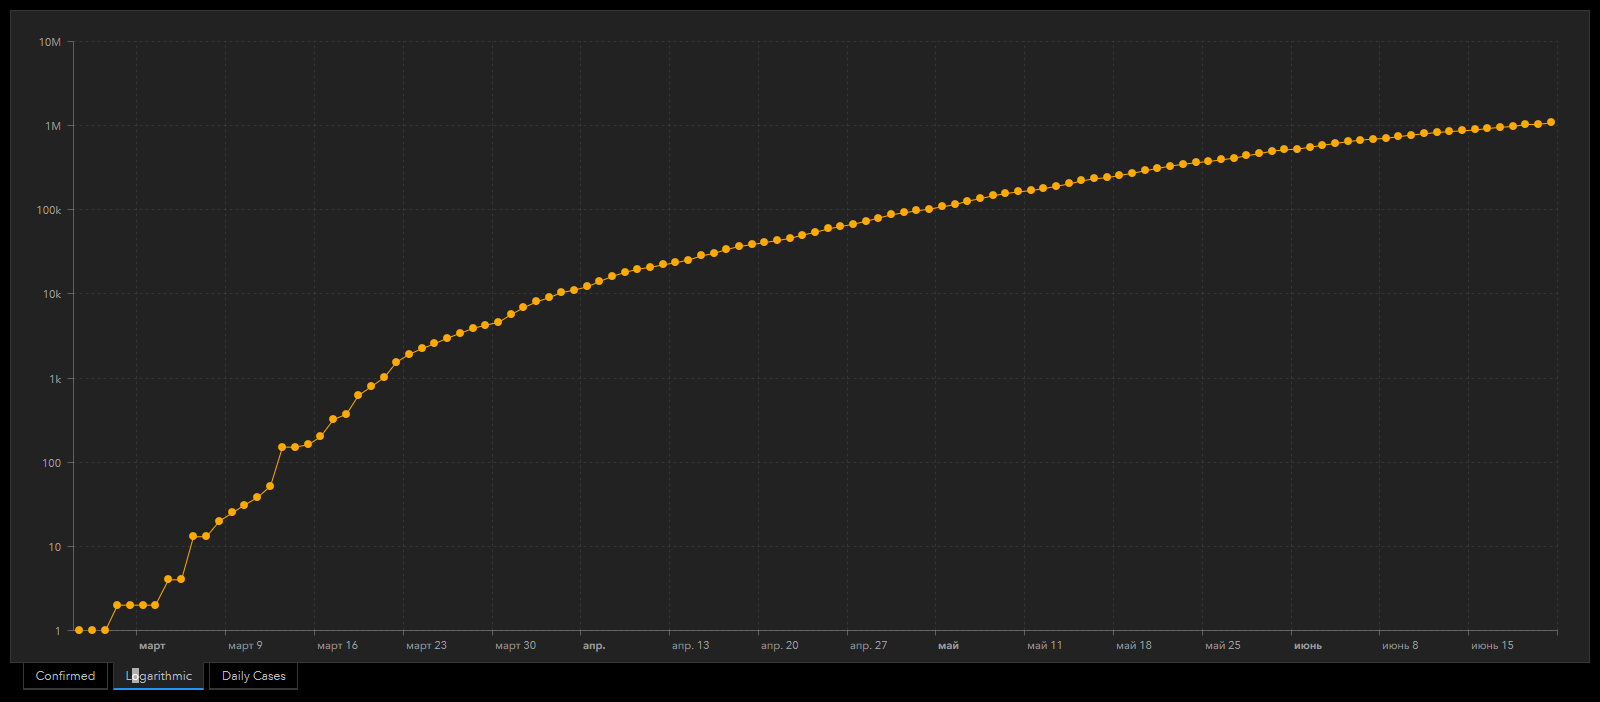Viewport: 1600px width, 702px height.
Task: Click the first data point on chart line
Action: click(x=79, y=630)
